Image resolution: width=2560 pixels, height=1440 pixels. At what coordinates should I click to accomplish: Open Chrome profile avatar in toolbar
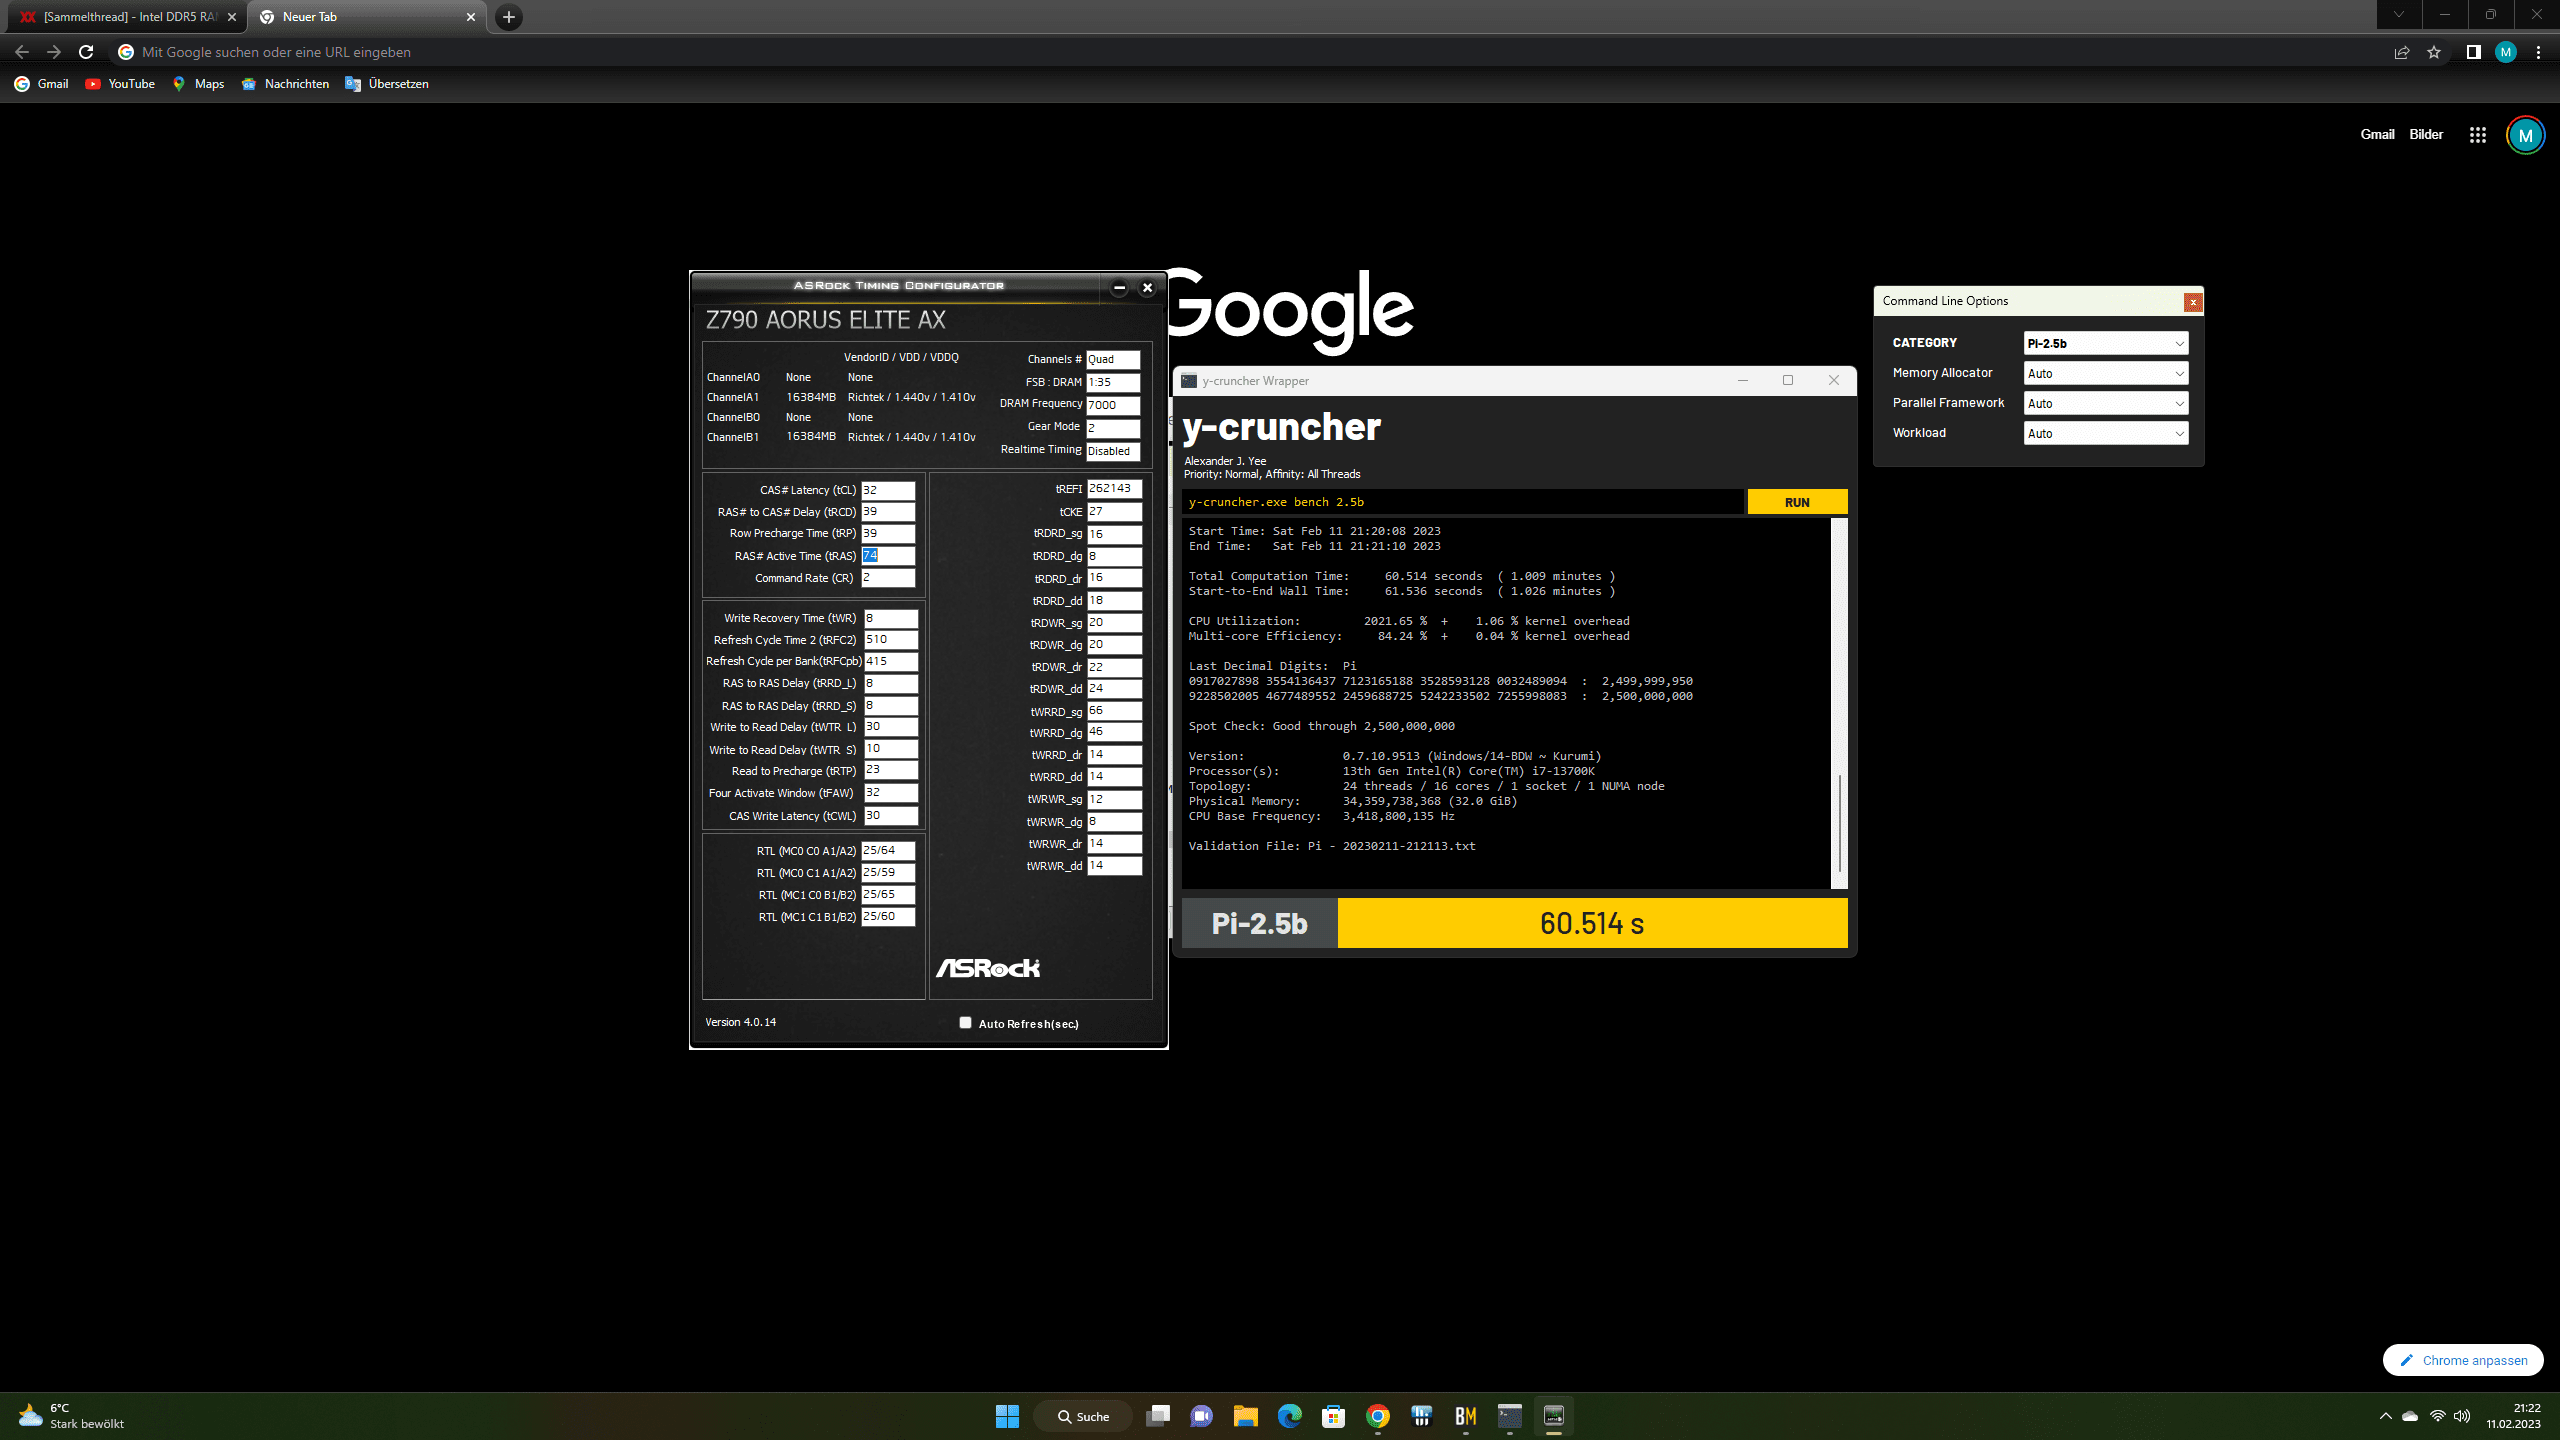point(2505,52)
